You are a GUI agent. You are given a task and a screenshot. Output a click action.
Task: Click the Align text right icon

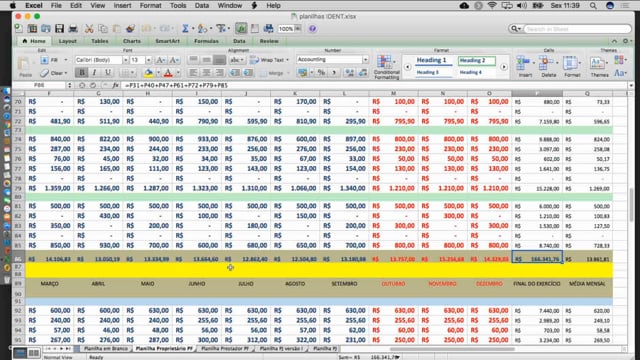pos(220,73)
